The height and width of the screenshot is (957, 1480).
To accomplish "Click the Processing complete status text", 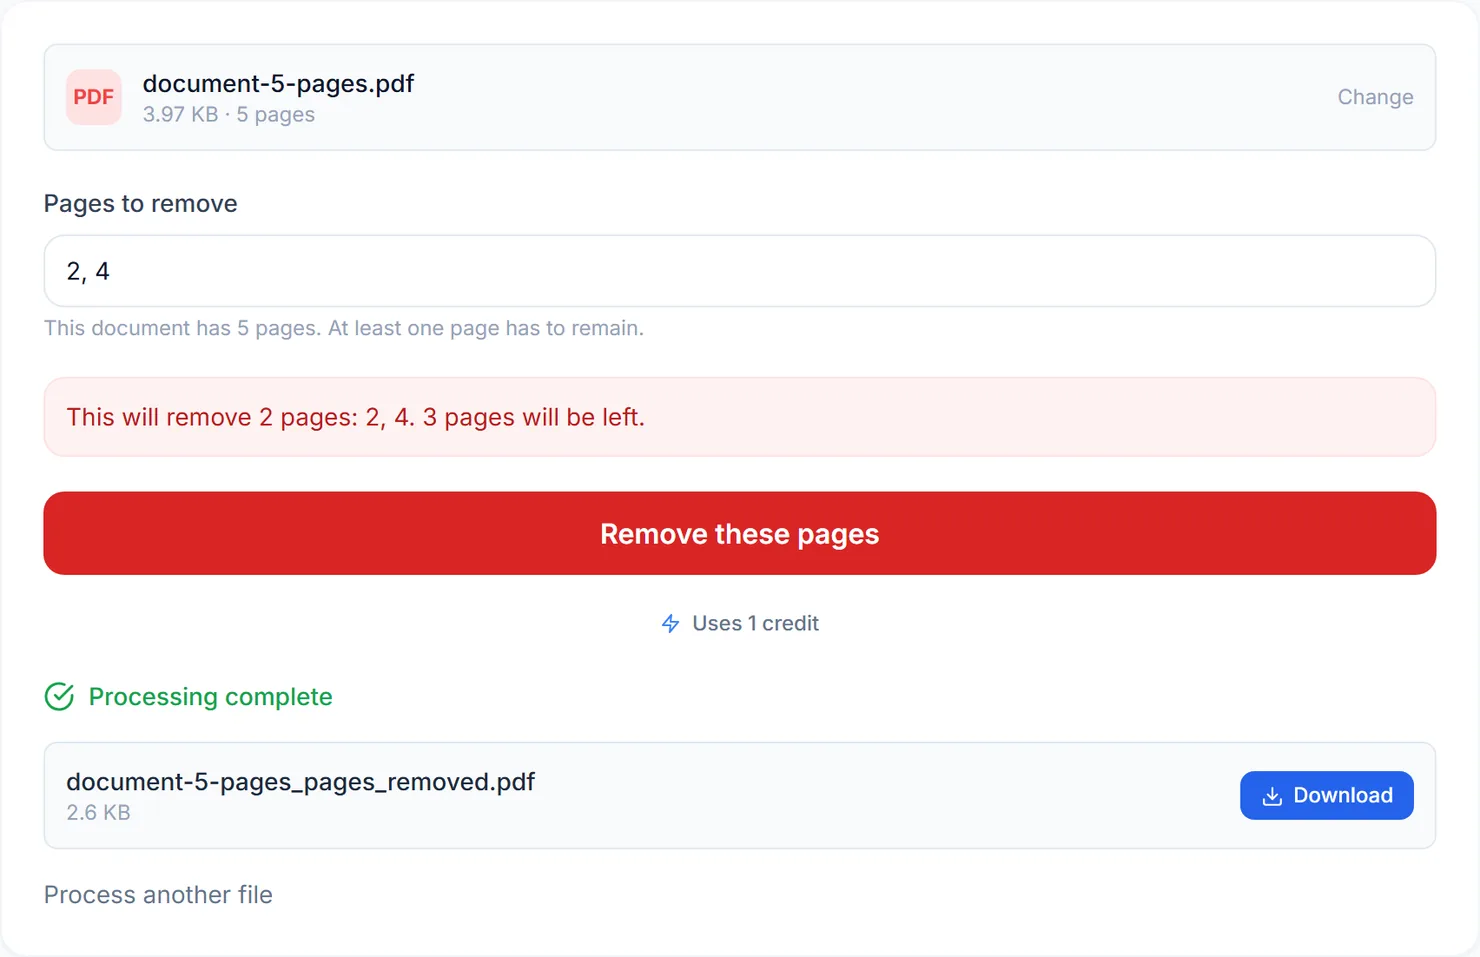I will [x=210, y=696].
